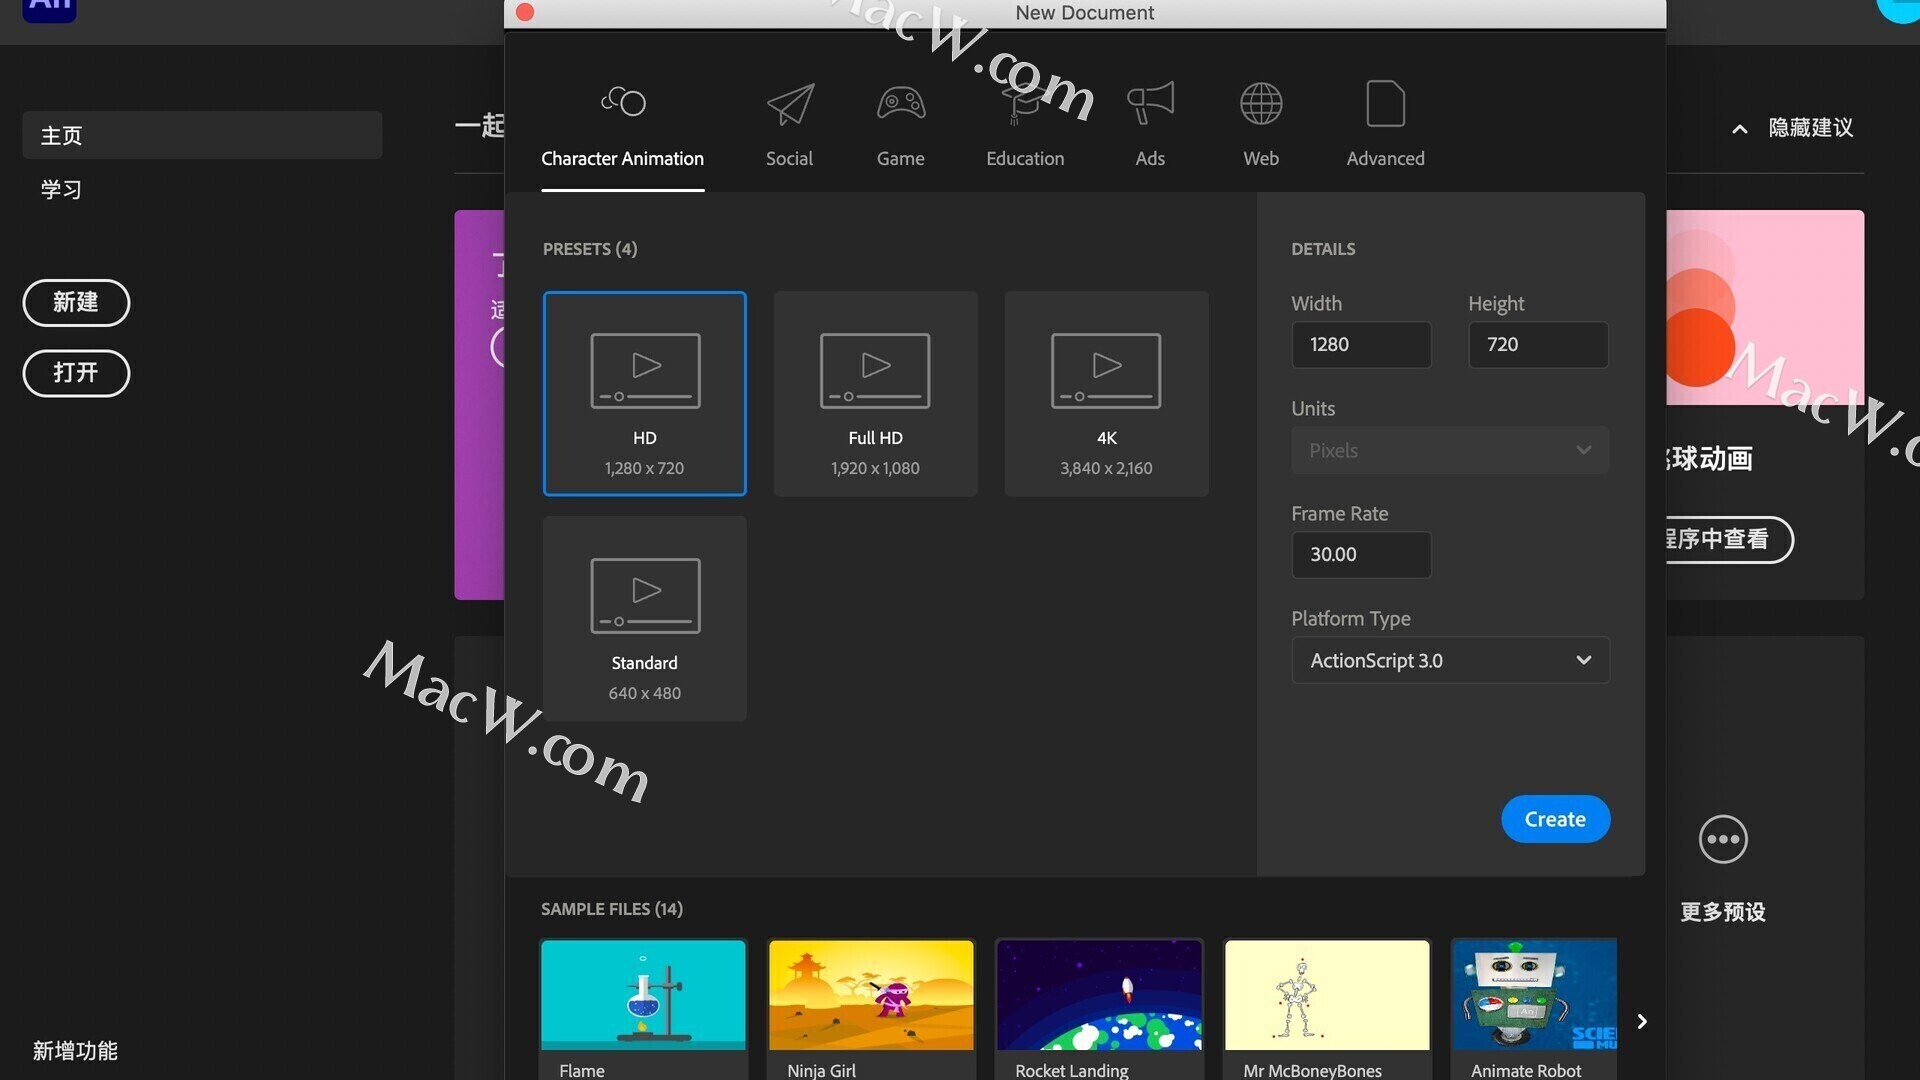Screen dimensions: 1920x1080
Task: Click the 更多预设 ellipsis icon
Action: [1723, 839]
